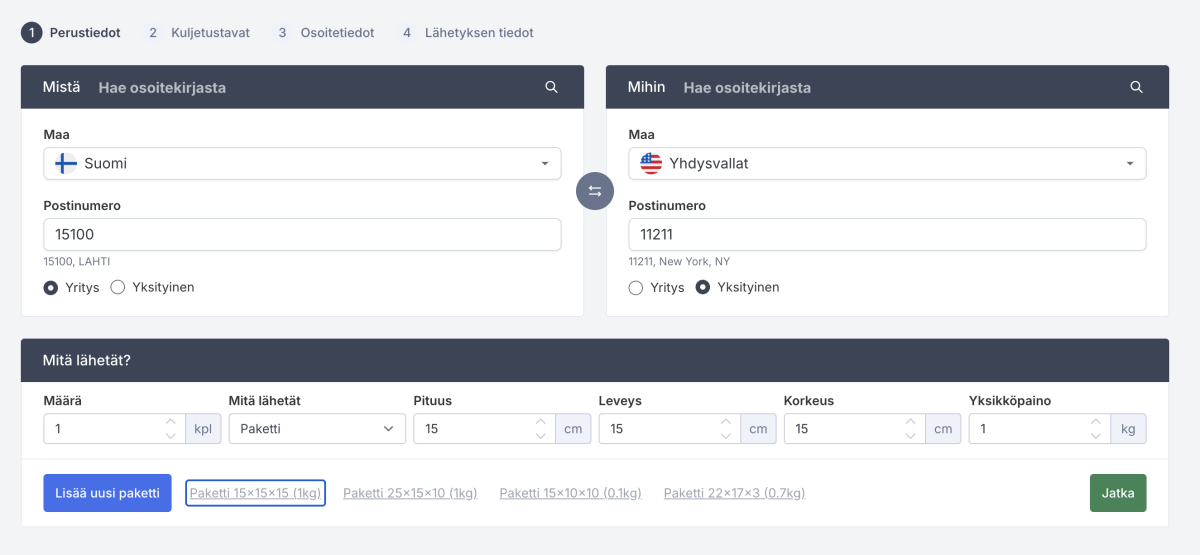Screen dimensions: 1200x555
Task: Swap sender and recipient with the round arrows button
Action: (x=595, y=191)
